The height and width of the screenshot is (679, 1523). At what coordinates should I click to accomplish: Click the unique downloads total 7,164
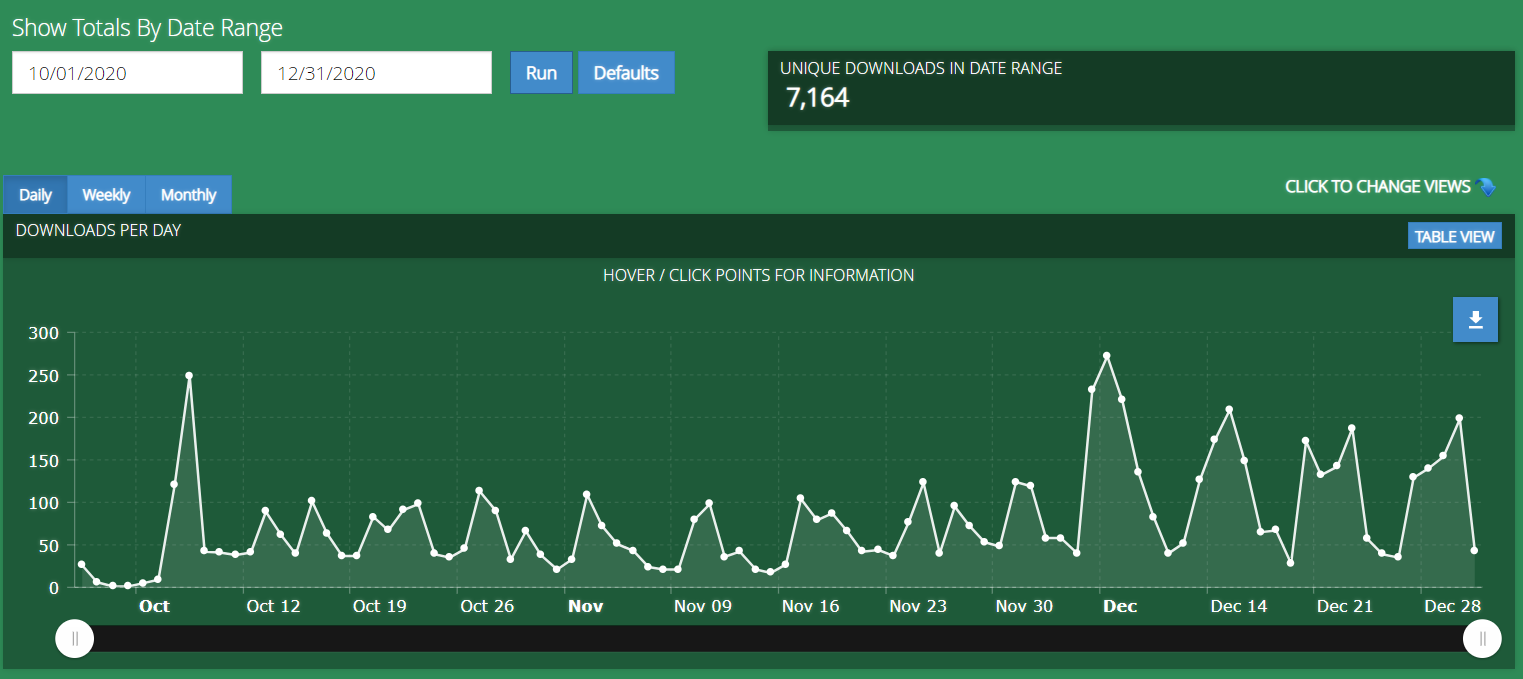[x=817, y=98]
